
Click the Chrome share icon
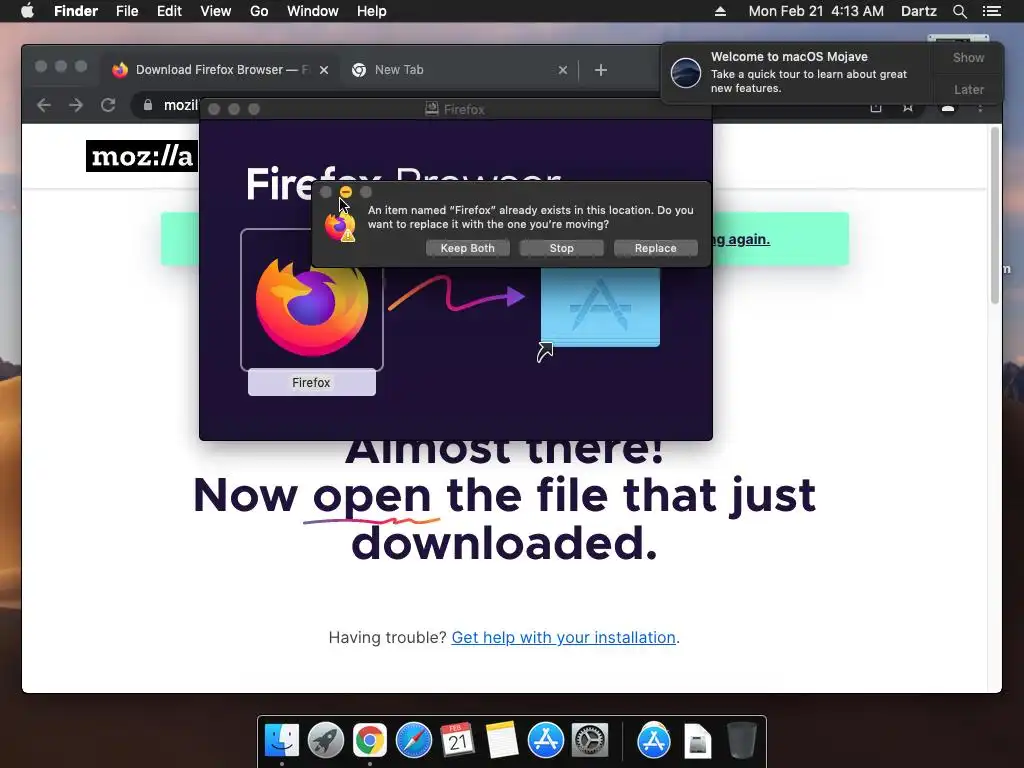(x=876, y=107)
